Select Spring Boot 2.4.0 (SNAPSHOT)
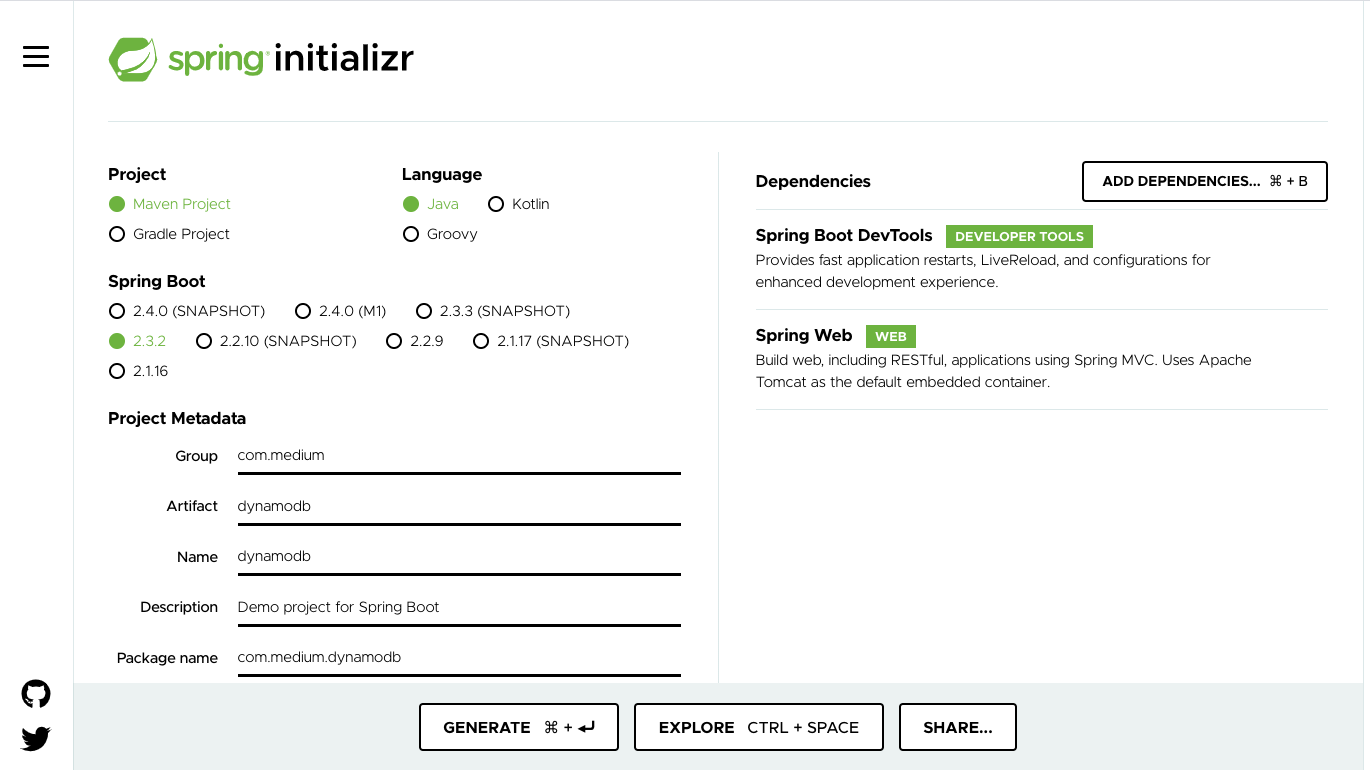1370x770 pixels. click(187, 311)
